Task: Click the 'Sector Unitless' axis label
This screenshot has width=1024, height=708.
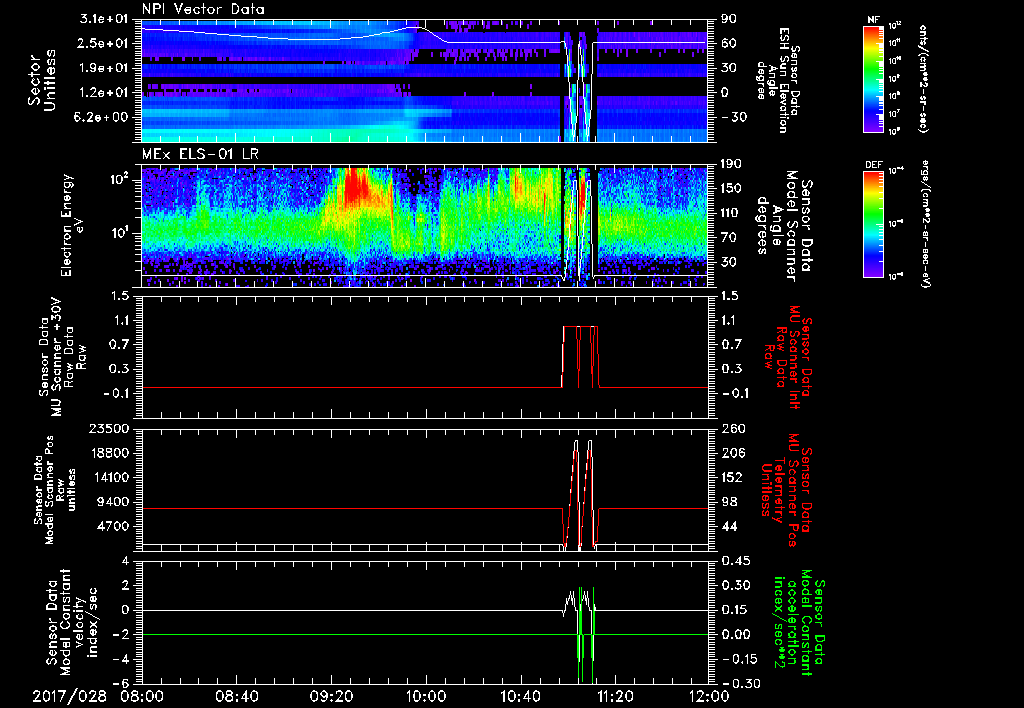Action: [x=42, y=80]
